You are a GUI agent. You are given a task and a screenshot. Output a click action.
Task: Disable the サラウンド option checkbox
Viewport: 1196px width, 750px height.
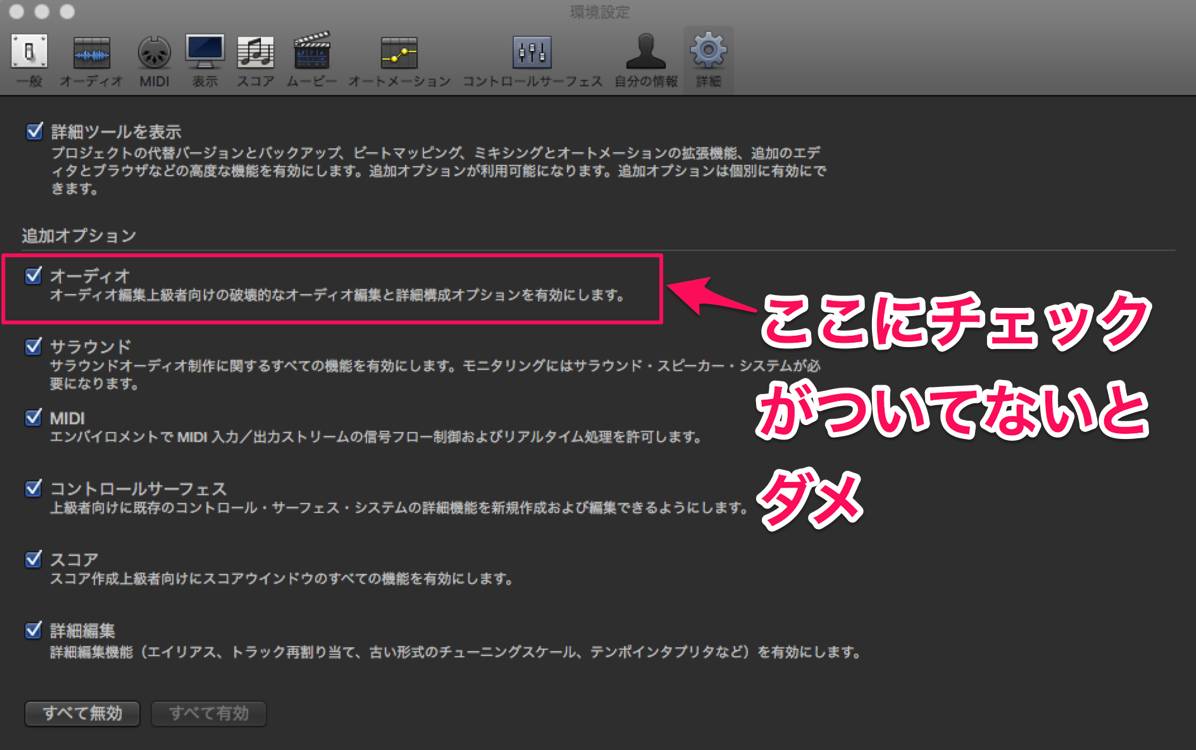33,346
